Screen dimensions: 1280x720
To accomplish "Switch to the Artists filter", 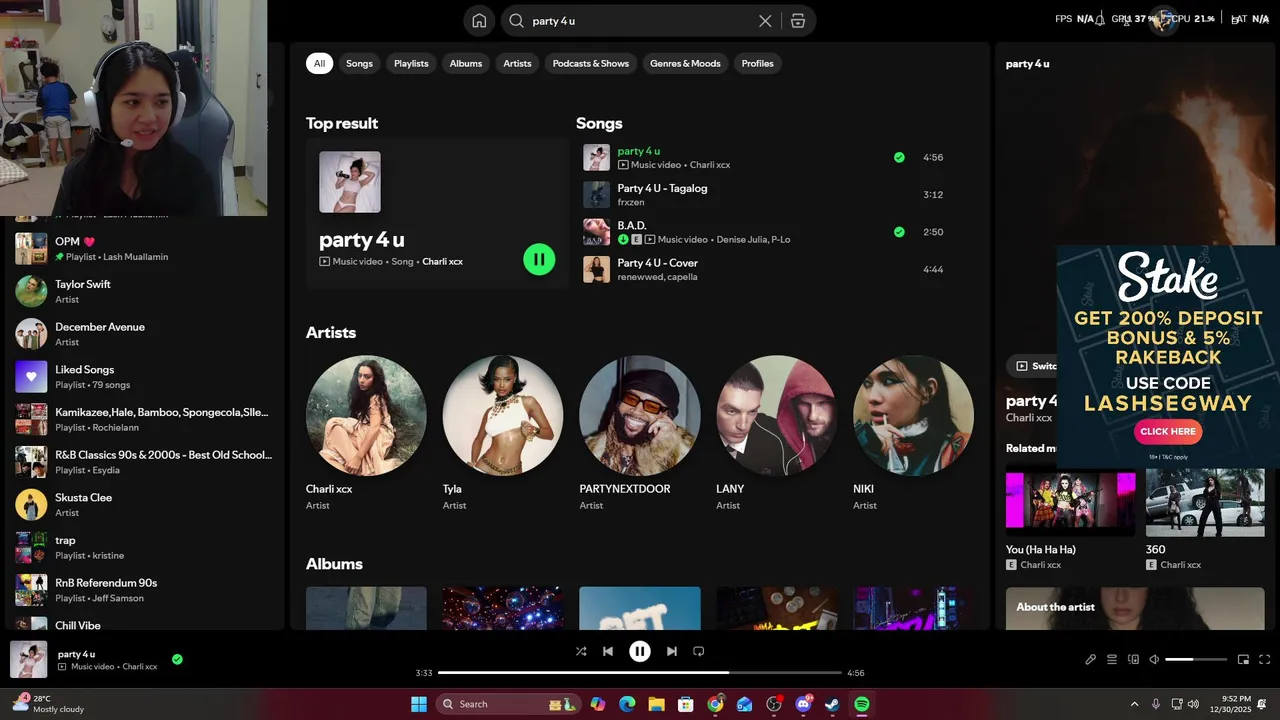I will point(517,63).
